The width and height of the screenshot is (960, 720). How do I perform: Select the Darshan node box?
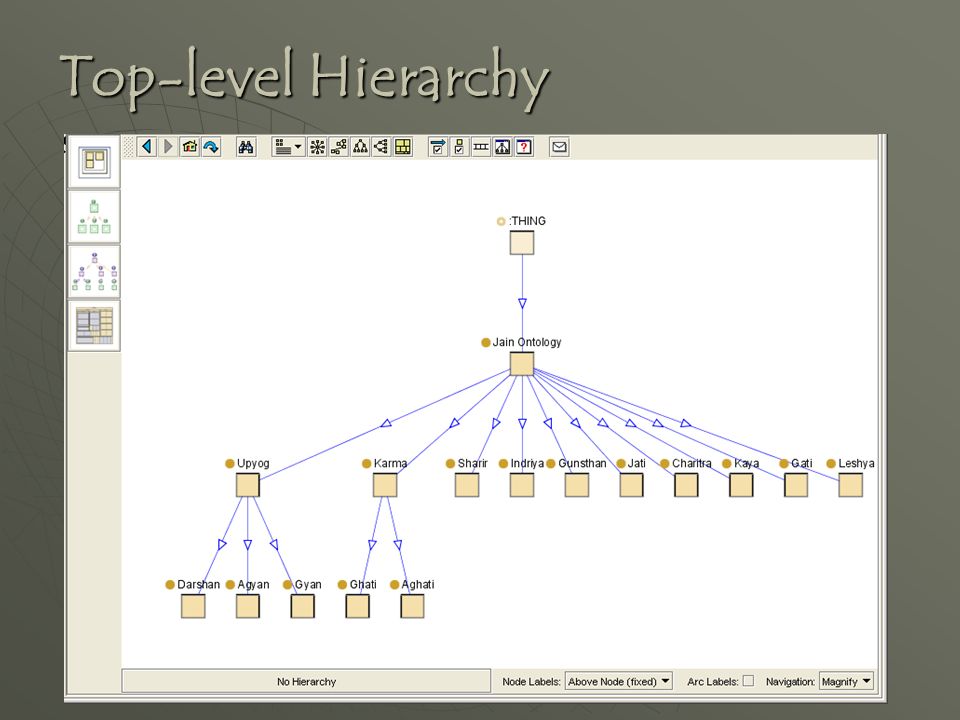(193, 606)
